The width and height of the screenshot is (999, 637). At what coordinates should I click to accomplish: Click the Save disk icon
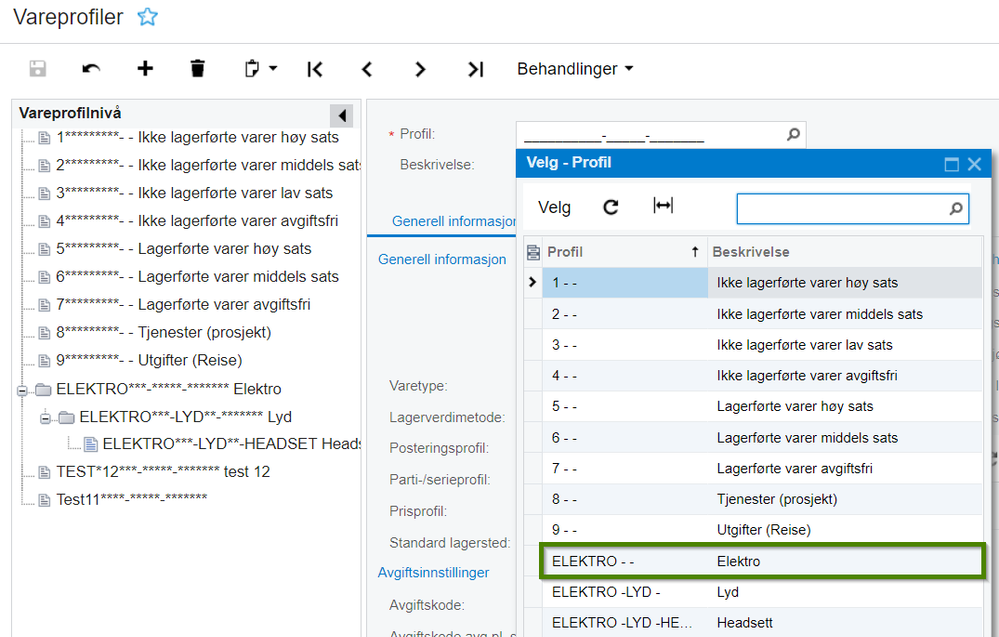tap(38, 69)
